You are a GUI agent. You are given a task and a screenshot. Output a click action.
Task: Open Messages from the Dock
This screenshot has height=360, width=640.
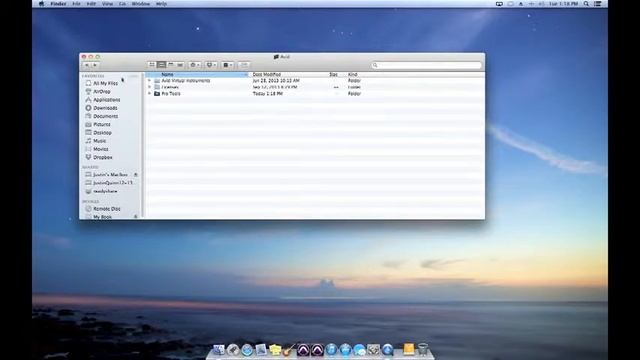point(360,350)
